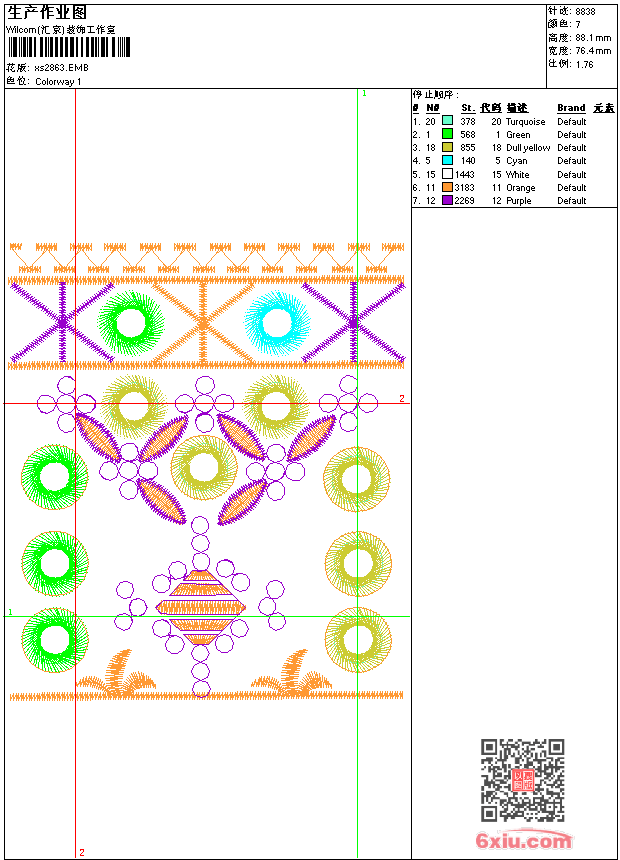Click the colors count value 7
620x860 pixels.
[578, 25]
